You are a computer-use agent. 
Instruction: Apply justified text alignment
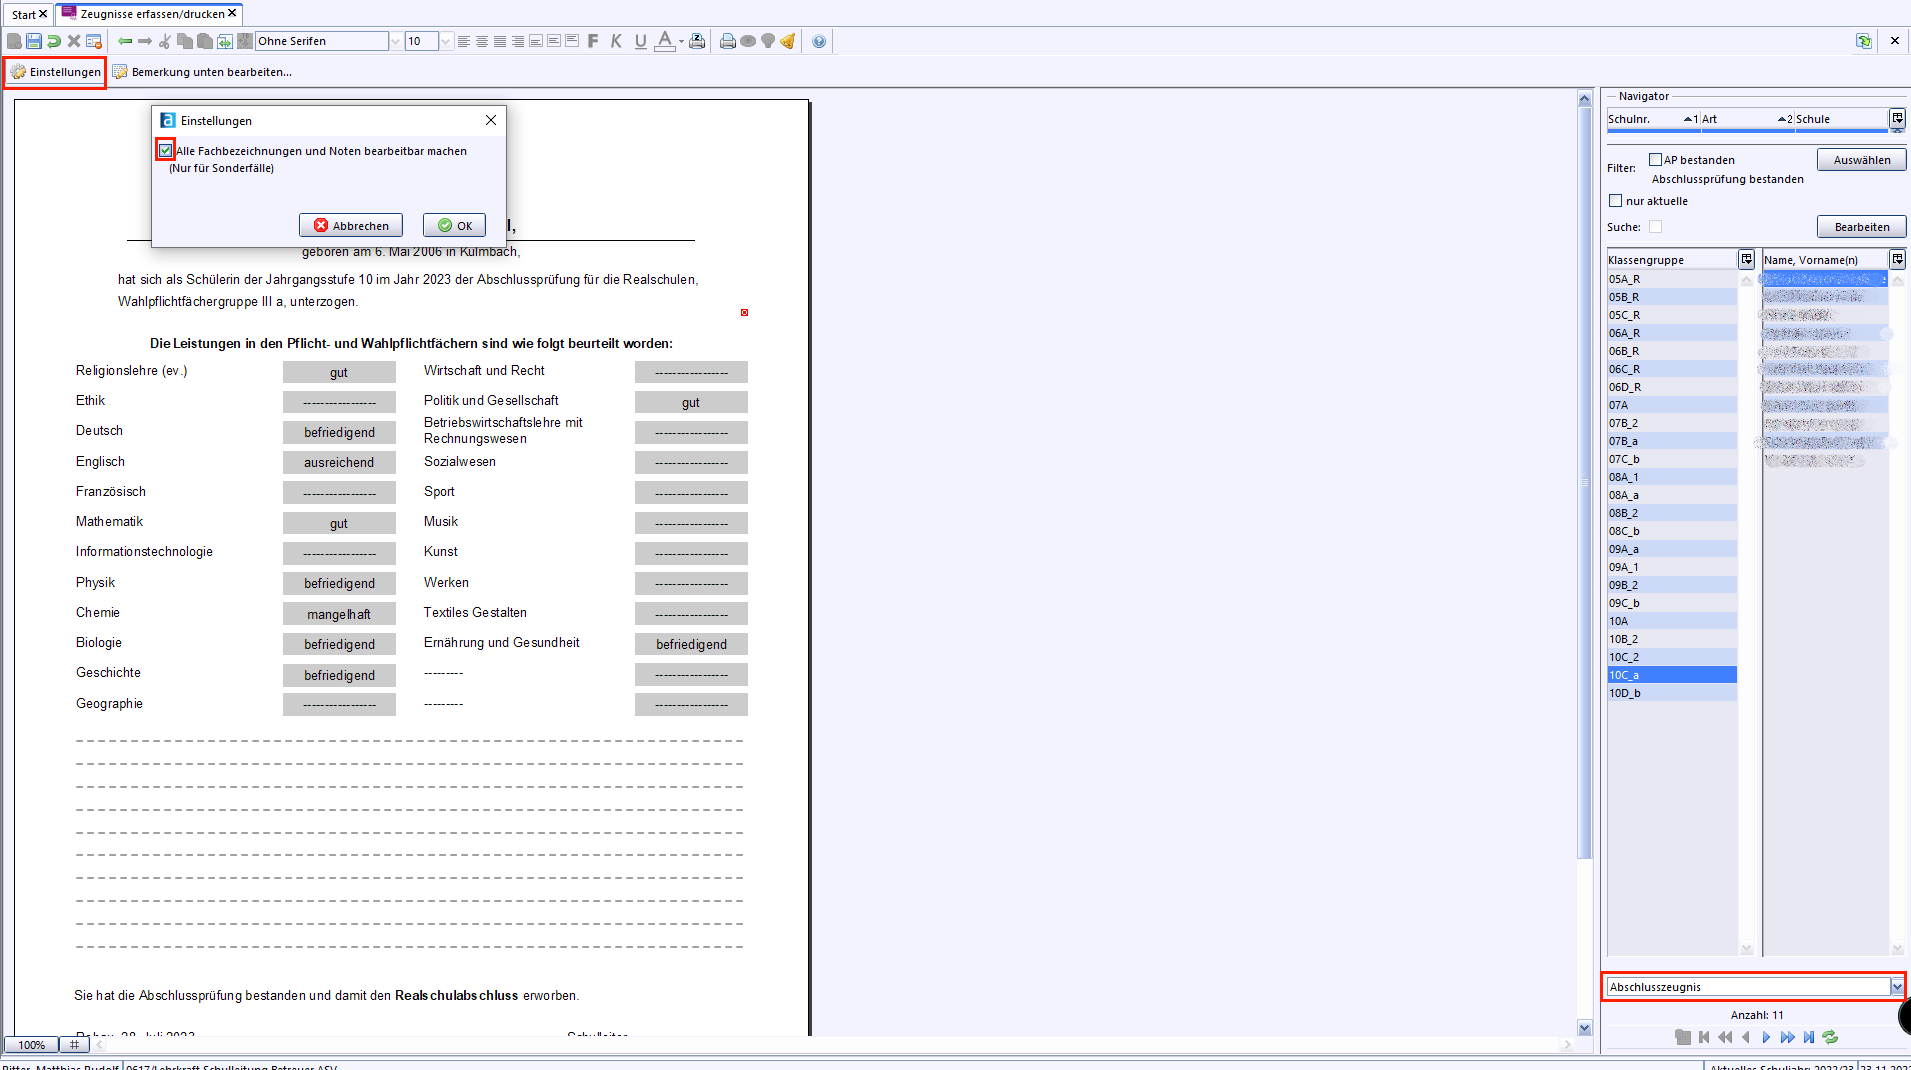(500, 41)
